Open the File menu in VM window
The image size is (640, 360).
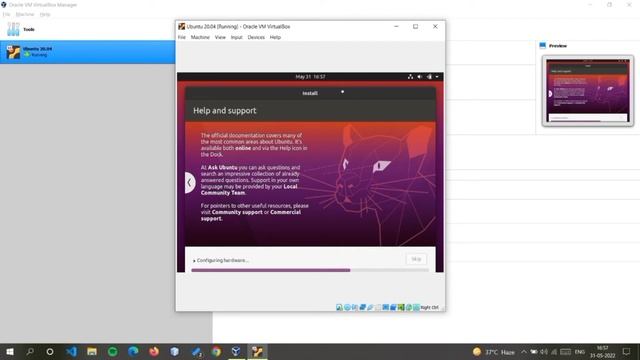click(x=182, y=37)
